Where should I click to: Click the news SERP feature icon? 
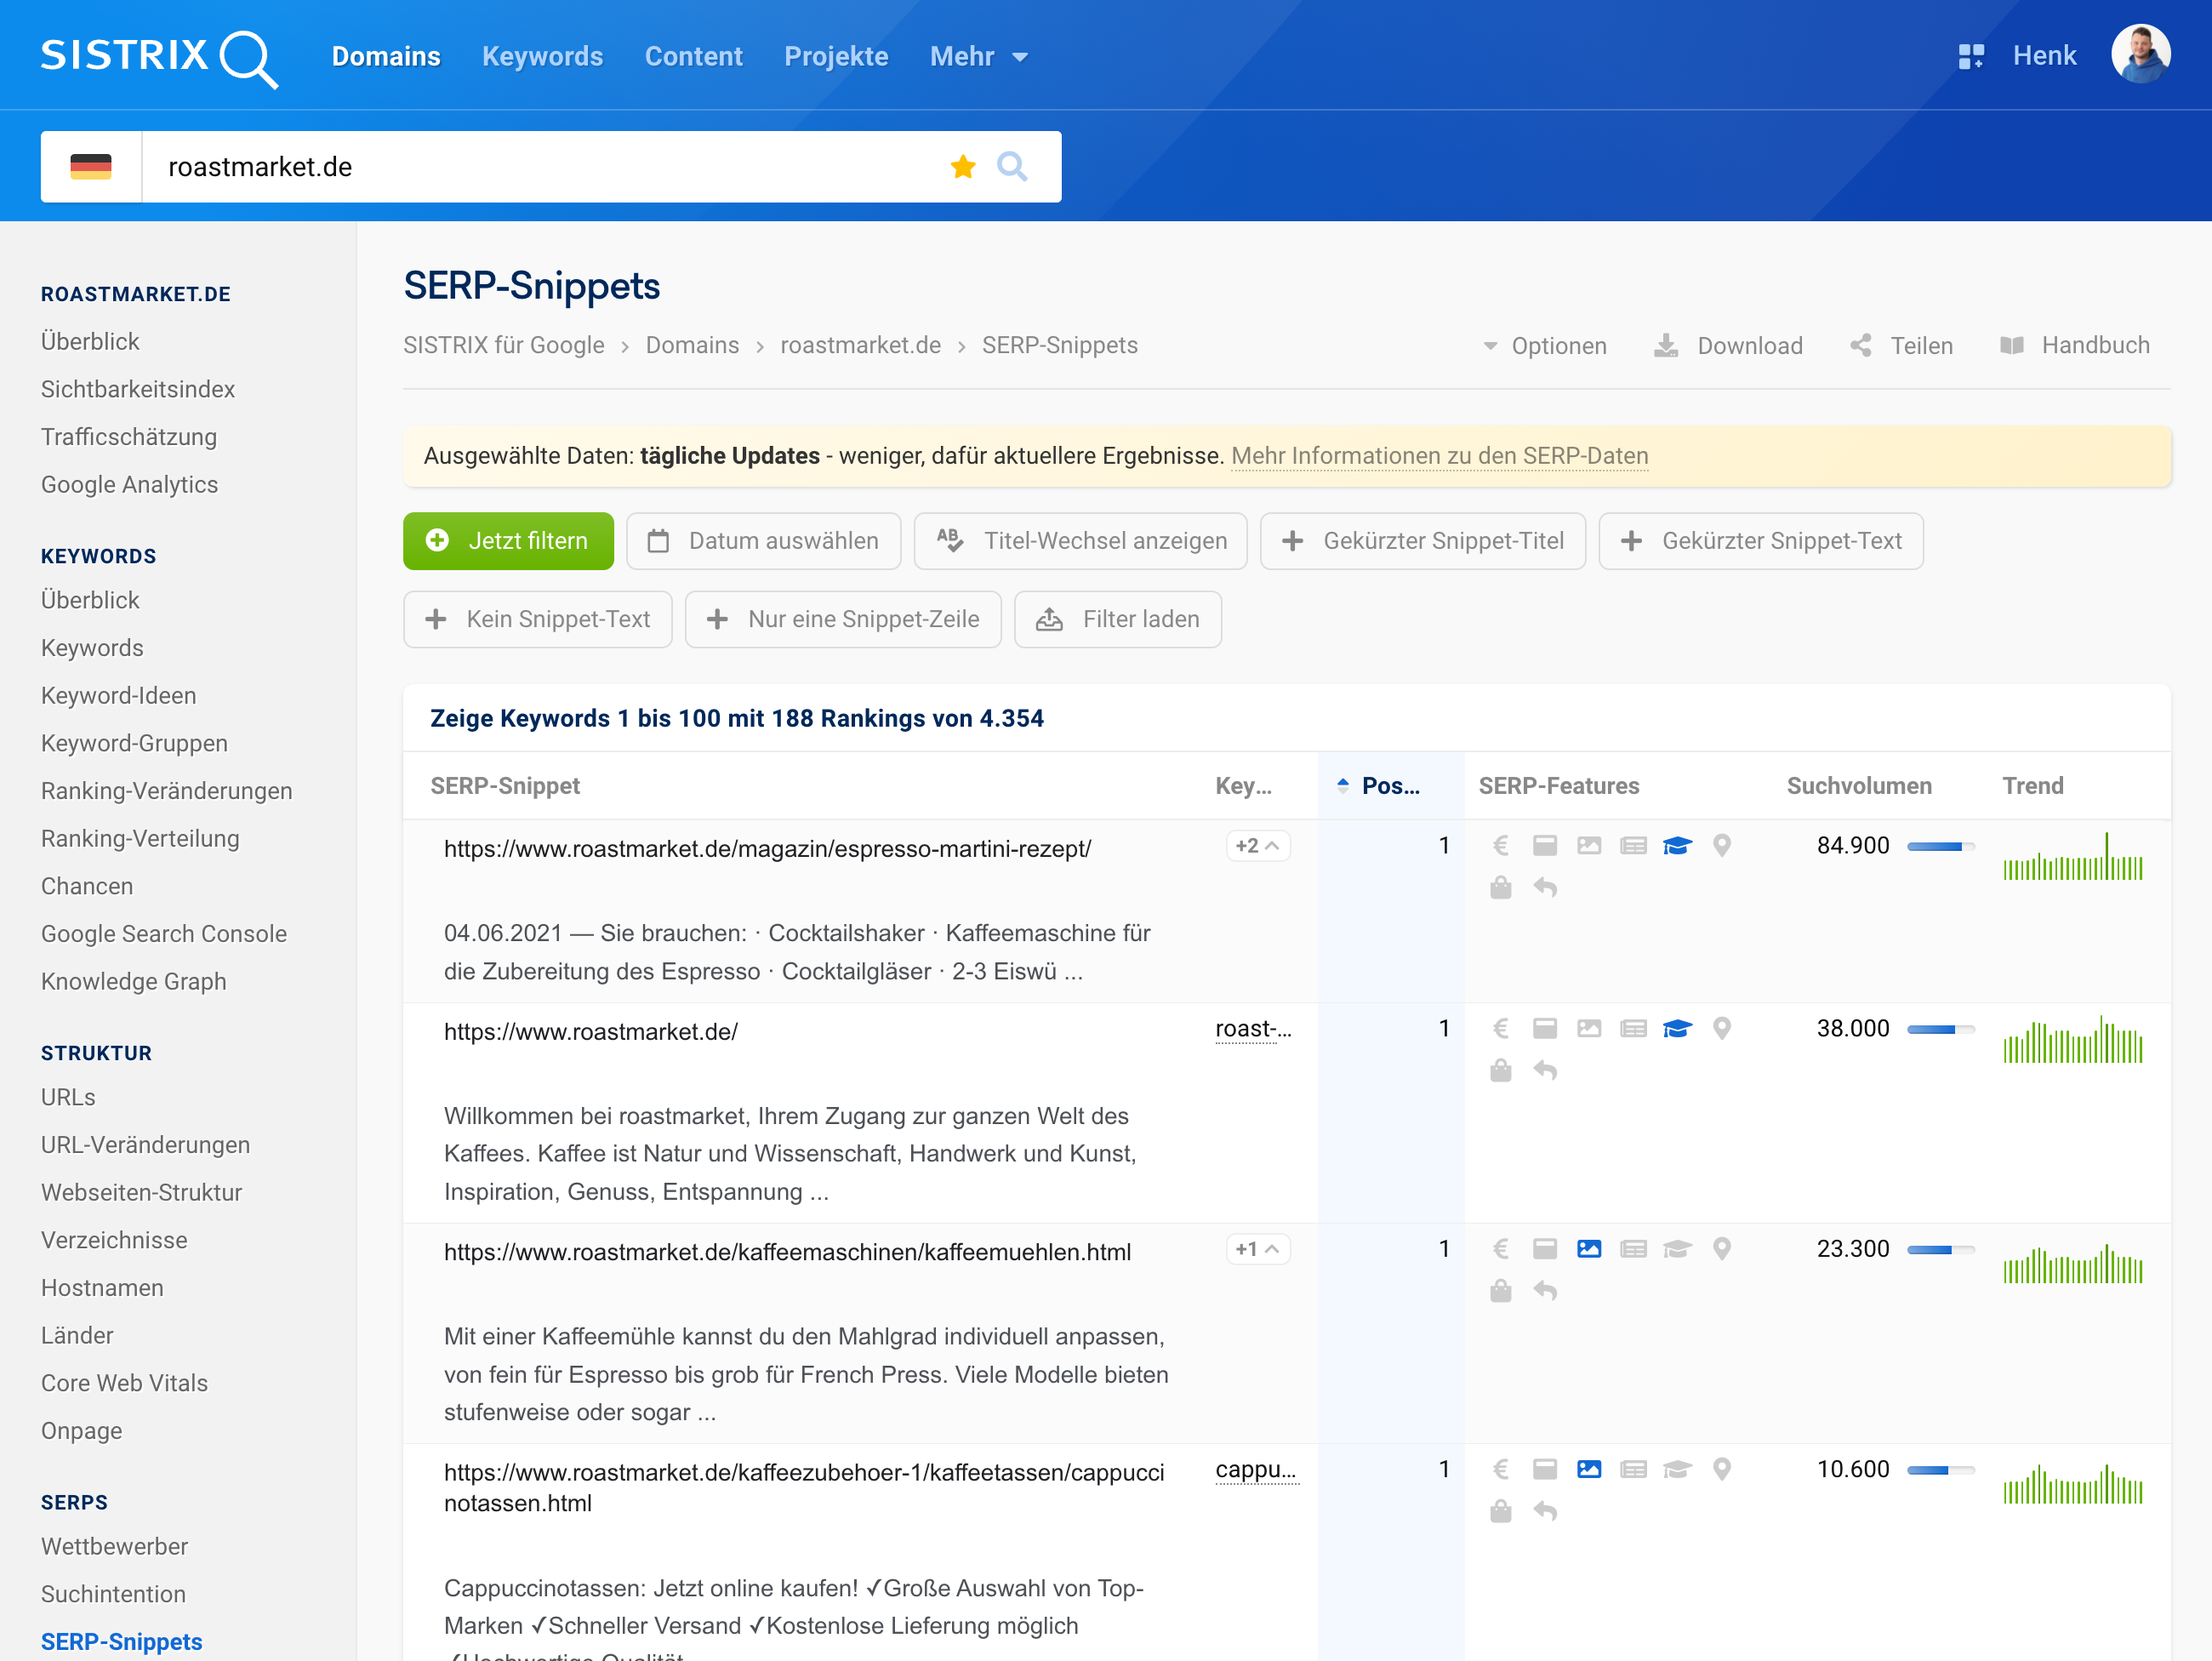click(x=1634, y=845)
